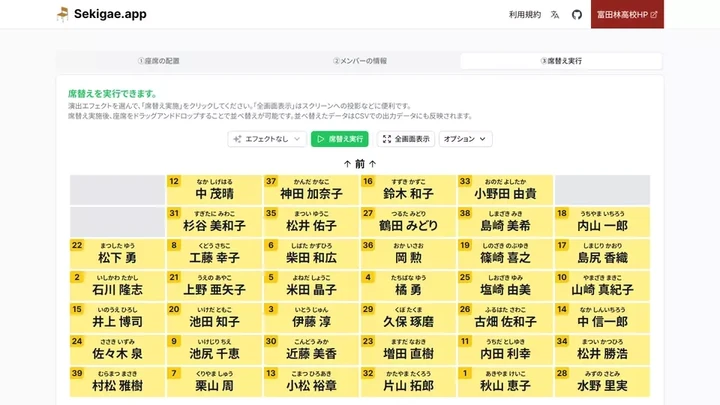Click the 席替えを実行できます heading text

pyautogui.click(x=112, y=94)
